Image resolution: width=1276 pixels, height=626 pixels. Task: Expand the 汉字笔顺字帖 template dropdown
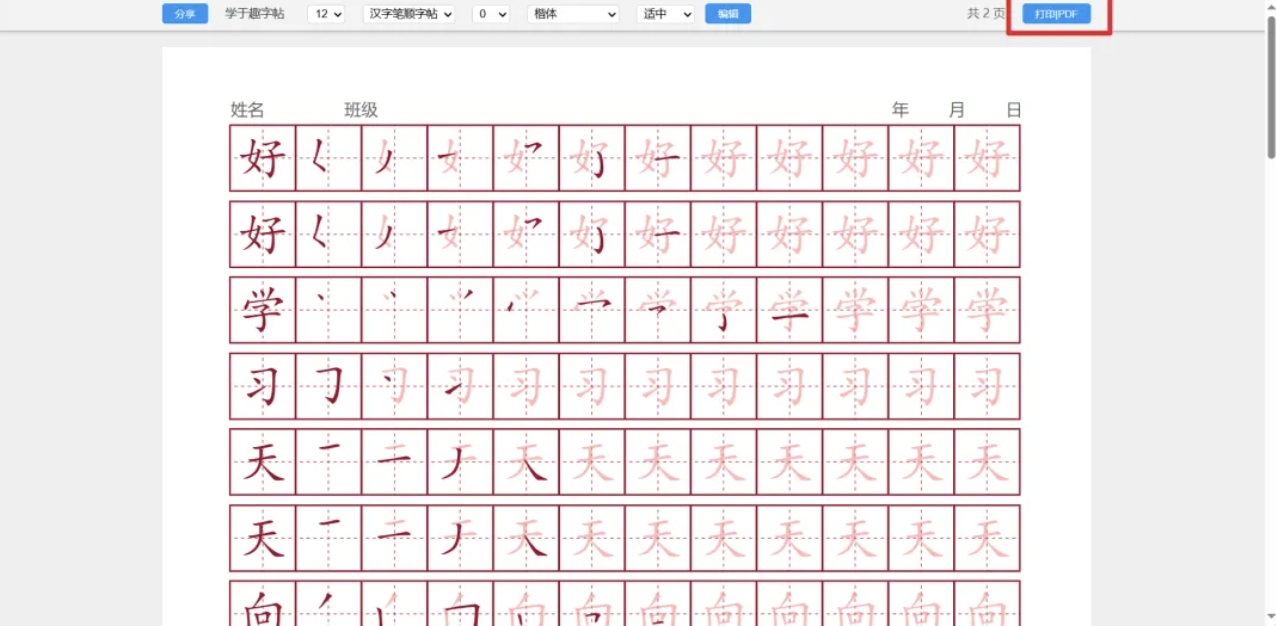[408, 14]
